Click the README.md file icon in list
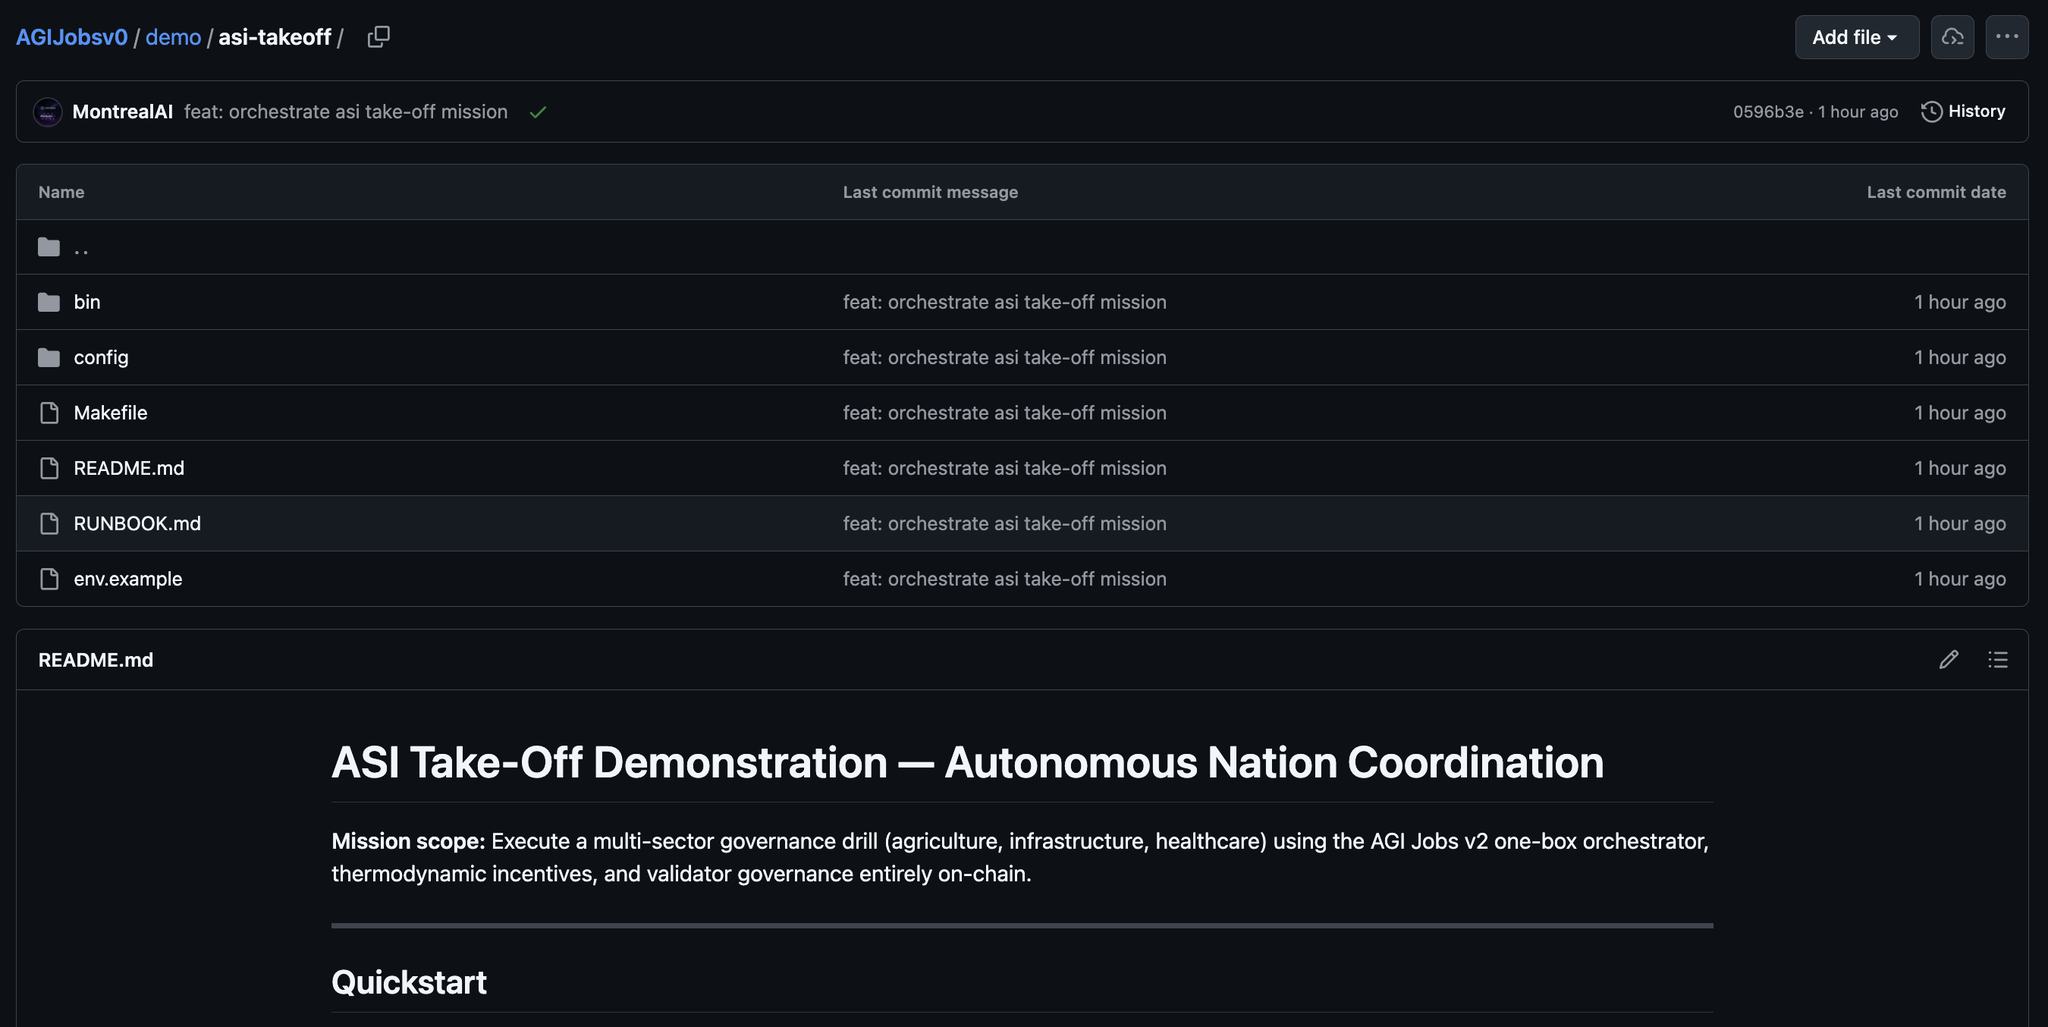The width and height of the screenshot is (2048, 1027). coord(49,468)
